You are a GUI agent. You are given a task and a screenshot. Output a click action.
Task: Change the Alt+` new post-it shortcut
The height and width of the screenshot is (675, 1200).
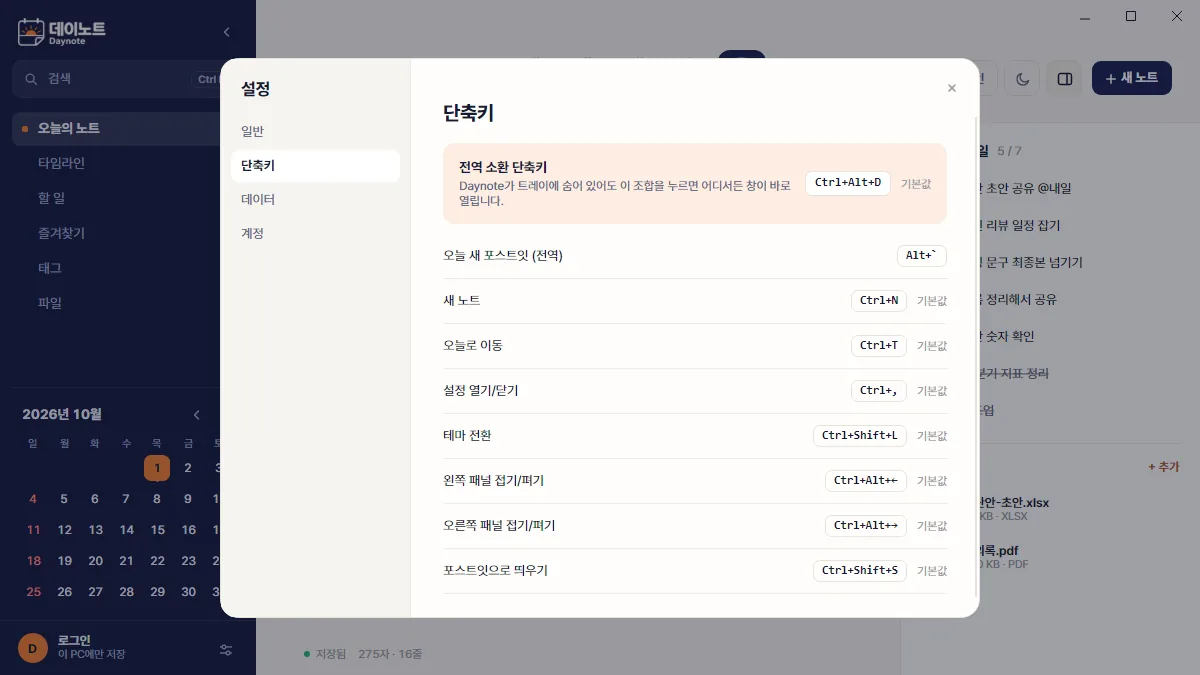click(921, 256)
